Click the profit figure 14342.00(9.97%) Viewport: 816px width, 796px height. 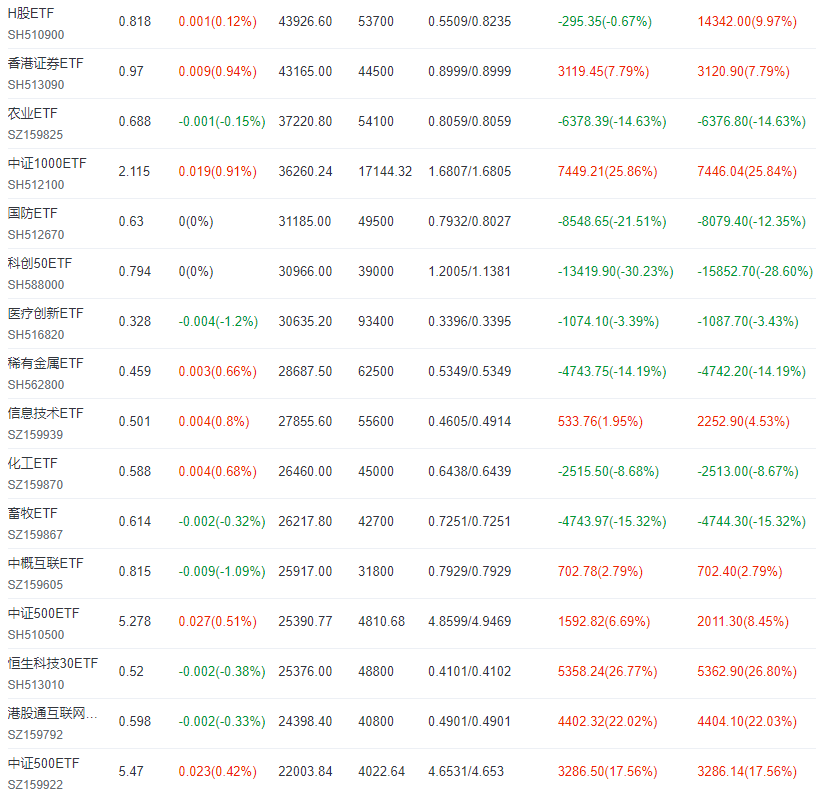point(747,21)
